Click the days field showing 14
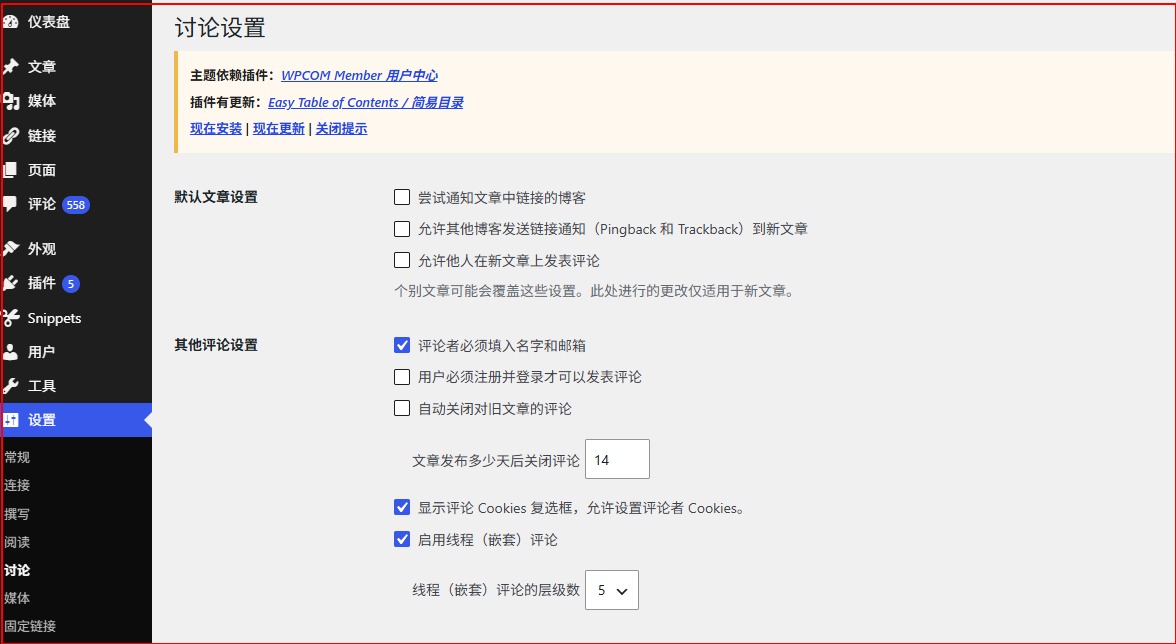Screen dimensions: 1176x644 point(617,459)
